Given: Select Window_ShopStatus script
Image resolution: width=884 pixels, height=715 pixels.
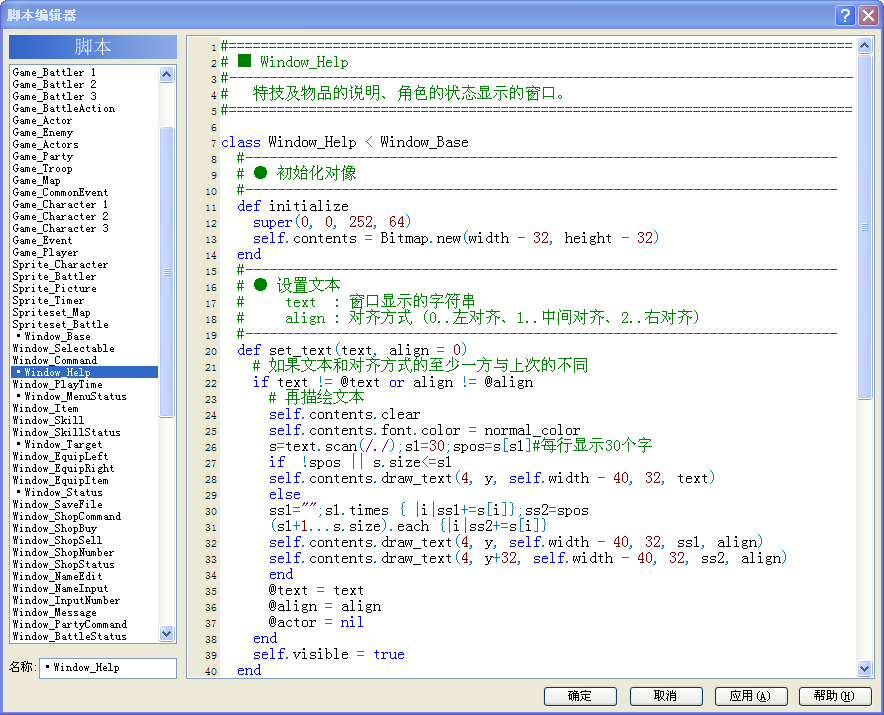Looking at the screenshot, I should click(x=85, y=564).
